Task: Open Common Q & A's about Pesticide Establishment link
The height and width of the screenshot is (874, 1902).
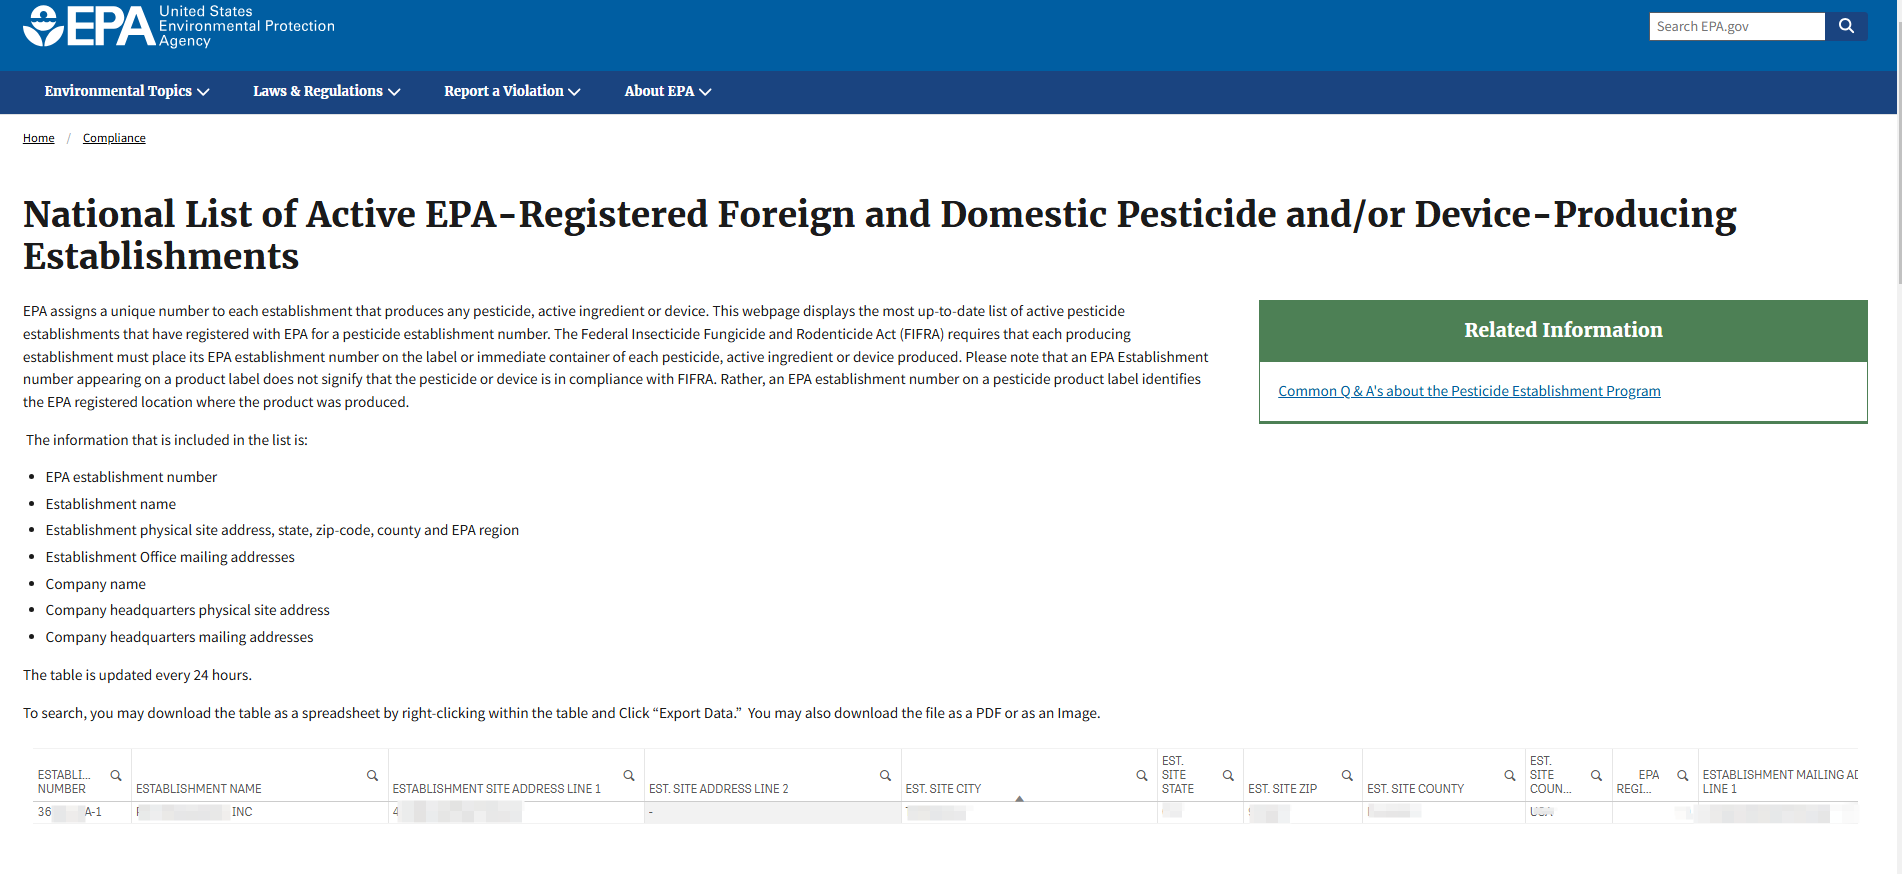Action: pyautogui.click(x=1469, y=391)
